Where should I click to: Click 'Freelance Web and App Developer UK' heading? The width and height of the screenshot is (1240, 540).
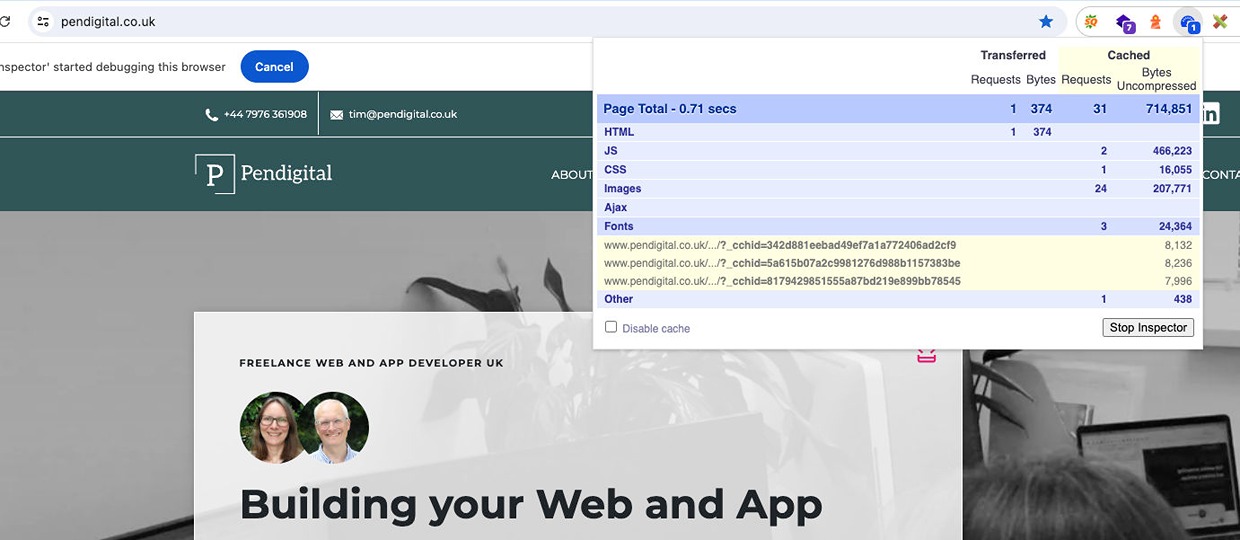tap(371, 363)
